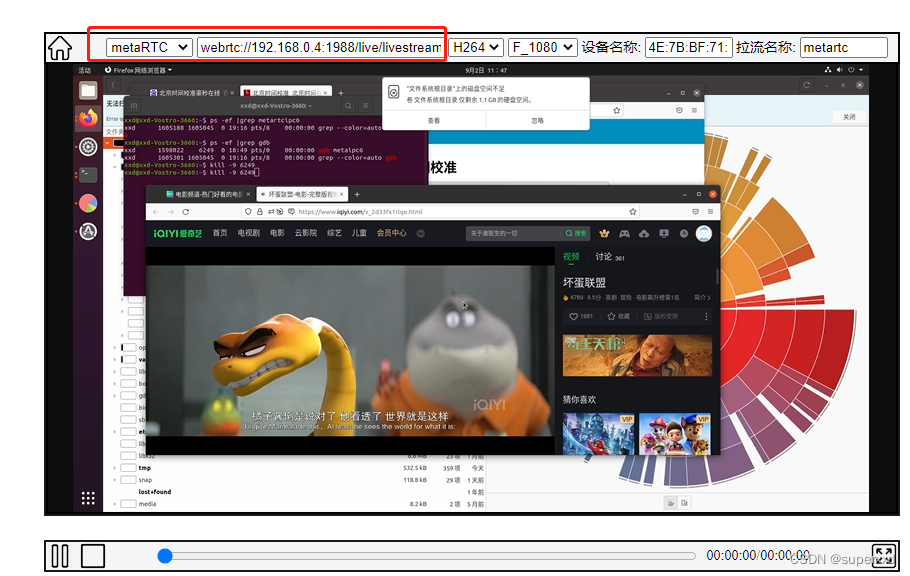Screen dimensions: 910x576
Task: Click 活动 in the Ubuntu top bar
Action: [85, 70]
